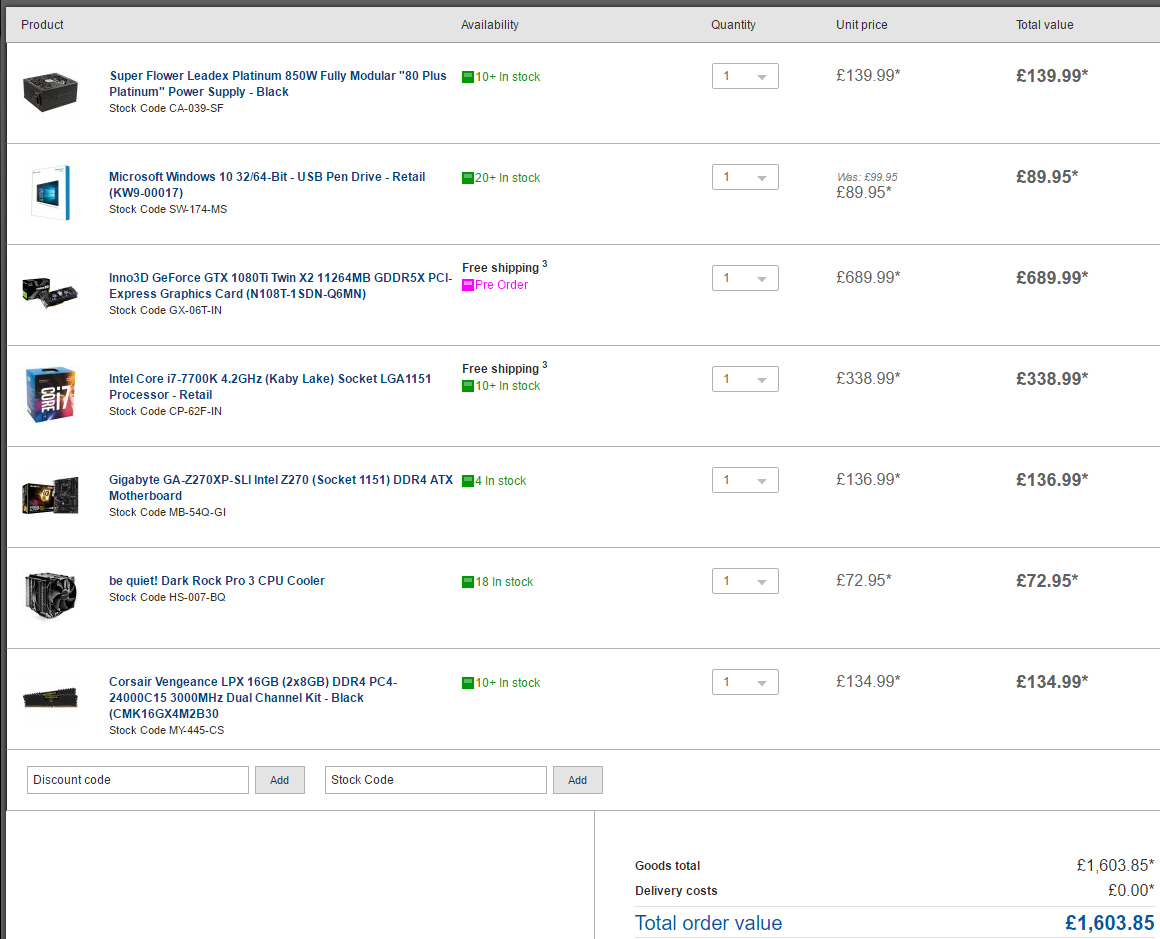
Task: Open quantity dropdown for Intel Core i7-7700K
Action: click(x=745, y=379)
